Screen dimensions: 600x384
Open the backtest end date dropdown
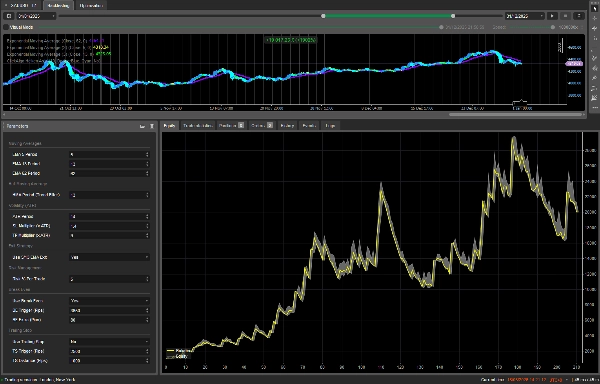point(525,16)
